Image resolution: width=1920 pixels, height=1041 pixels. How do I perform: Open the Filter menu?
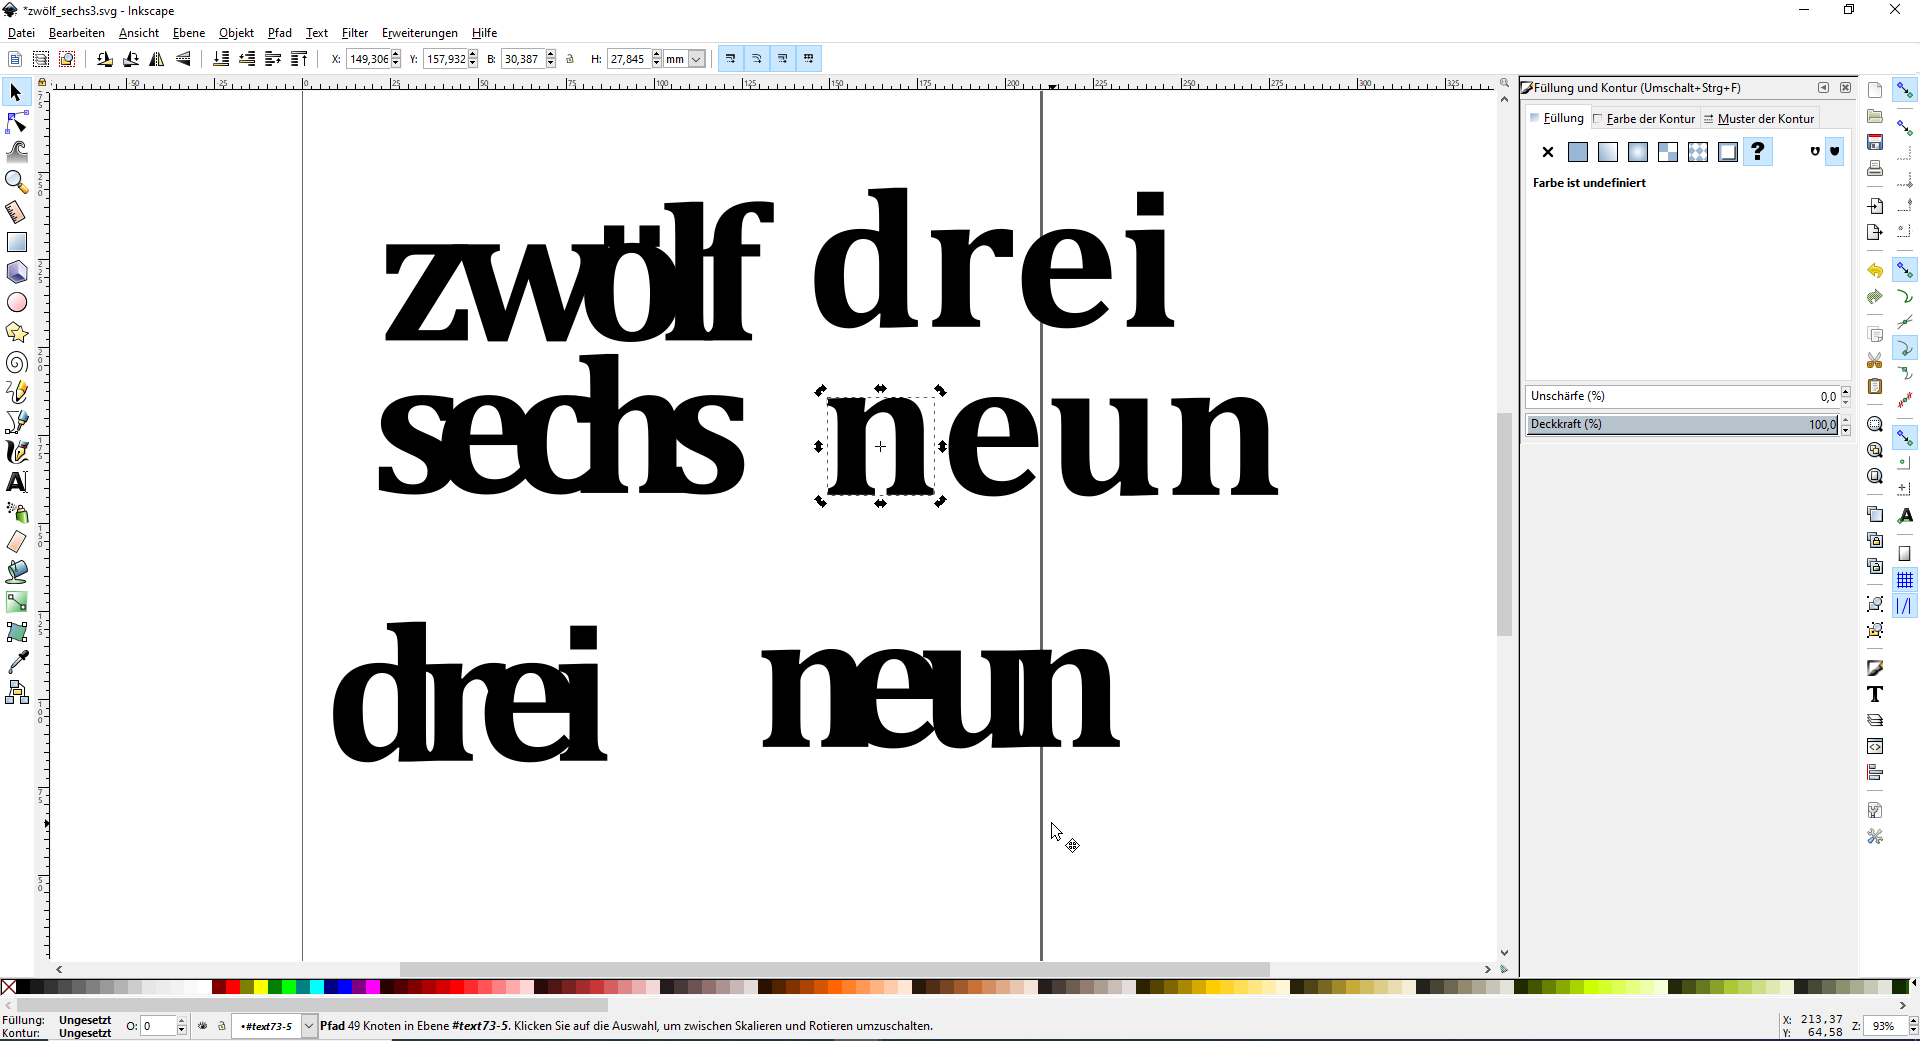click(354, 33)
